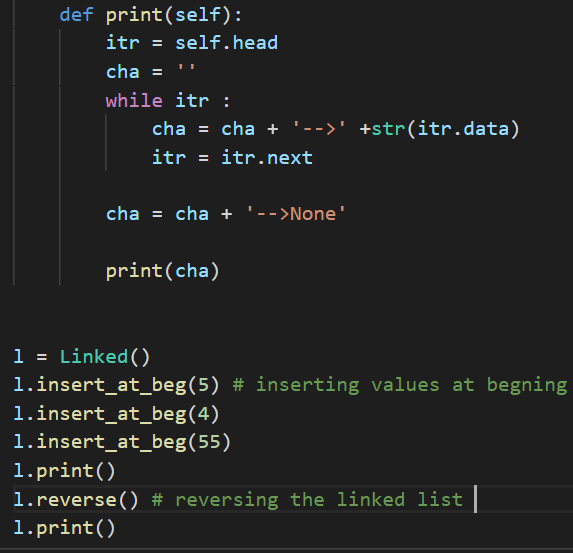Click the 'while' keyword
The width and height of the screenshot is (573, 553).
pyautogui.click(x=134, y=100)
